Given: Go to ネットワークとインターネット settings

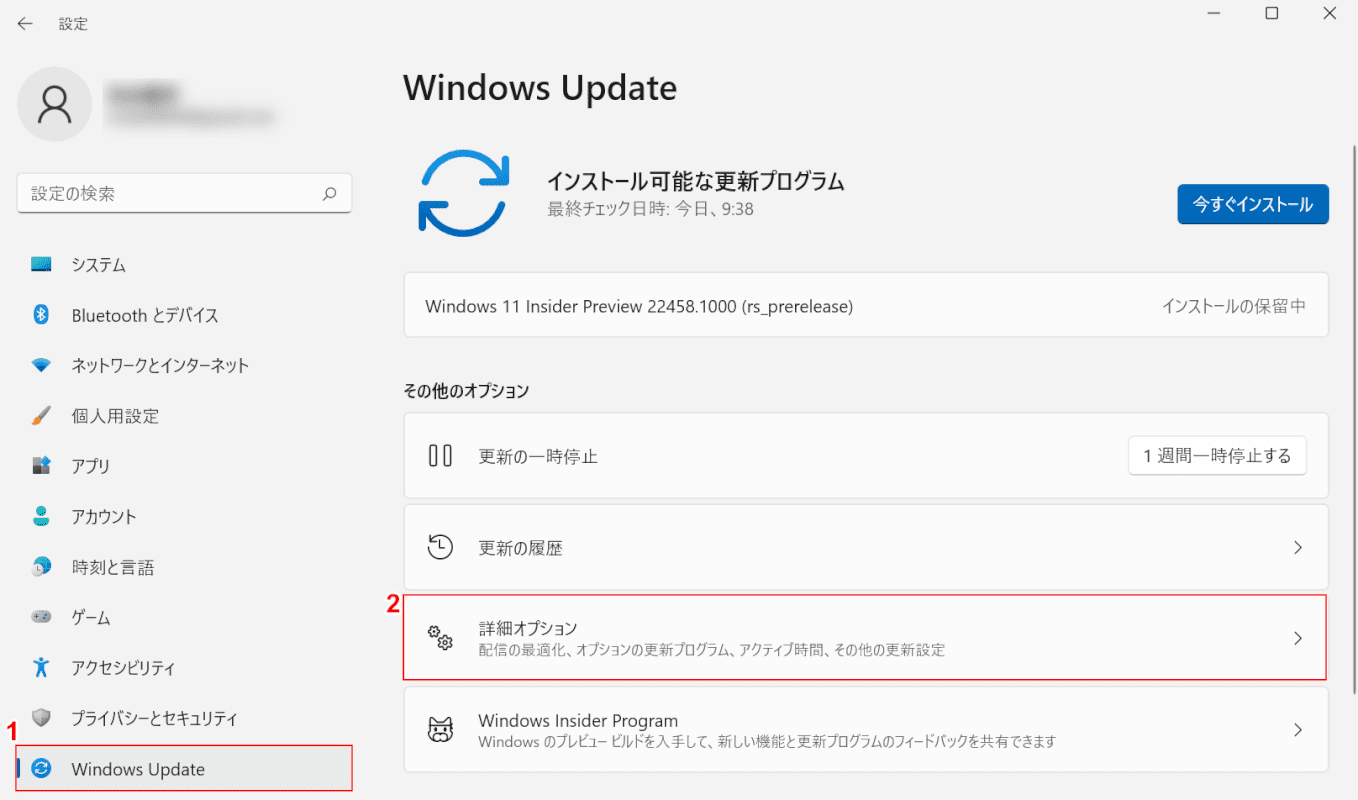Looking at the screenshot, I should 184,366.
